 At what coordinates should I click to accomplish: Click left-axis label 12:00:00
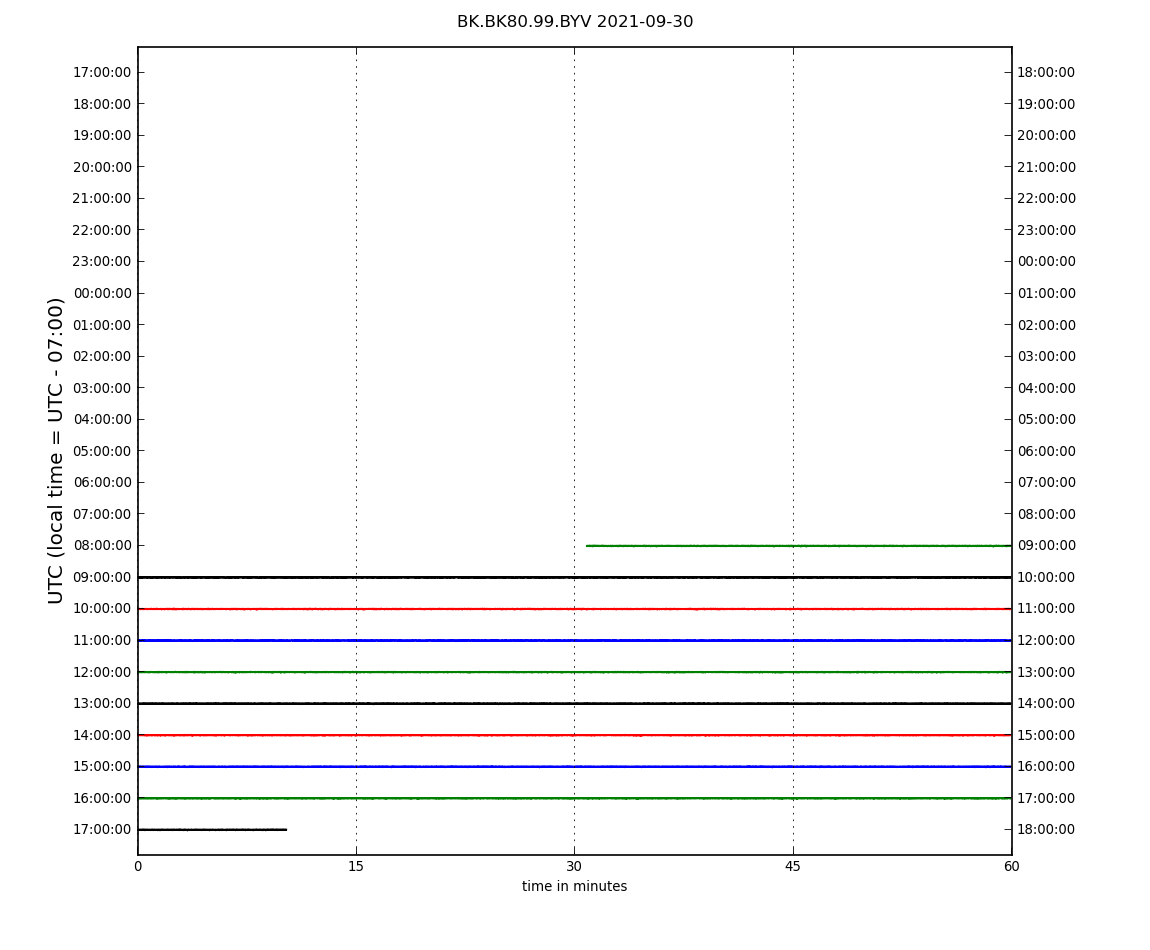tap(102, 672)
